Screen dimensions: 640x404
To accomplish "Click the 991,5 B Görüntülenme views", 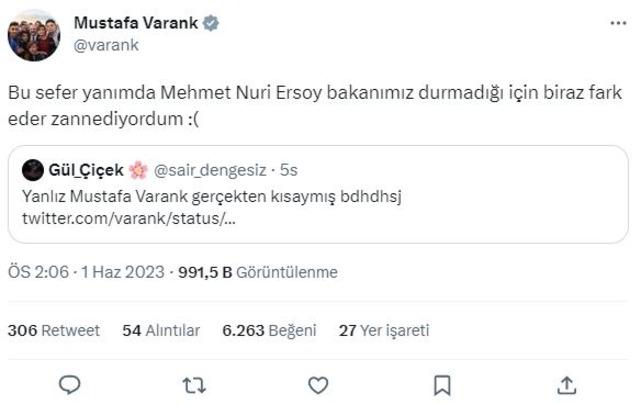I will pos(258,272).
